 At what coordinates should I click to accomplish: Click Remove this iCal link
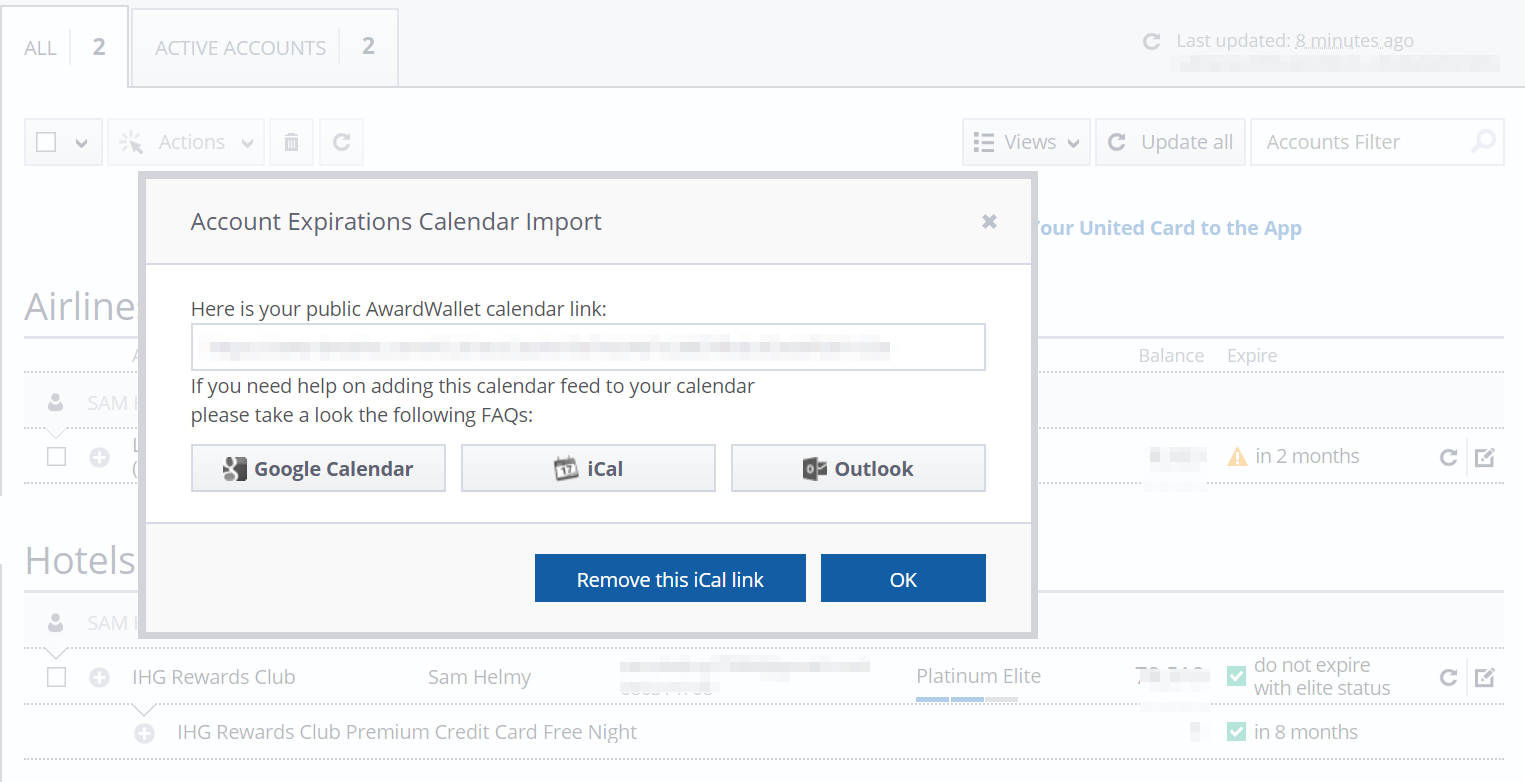pos(670,578)
